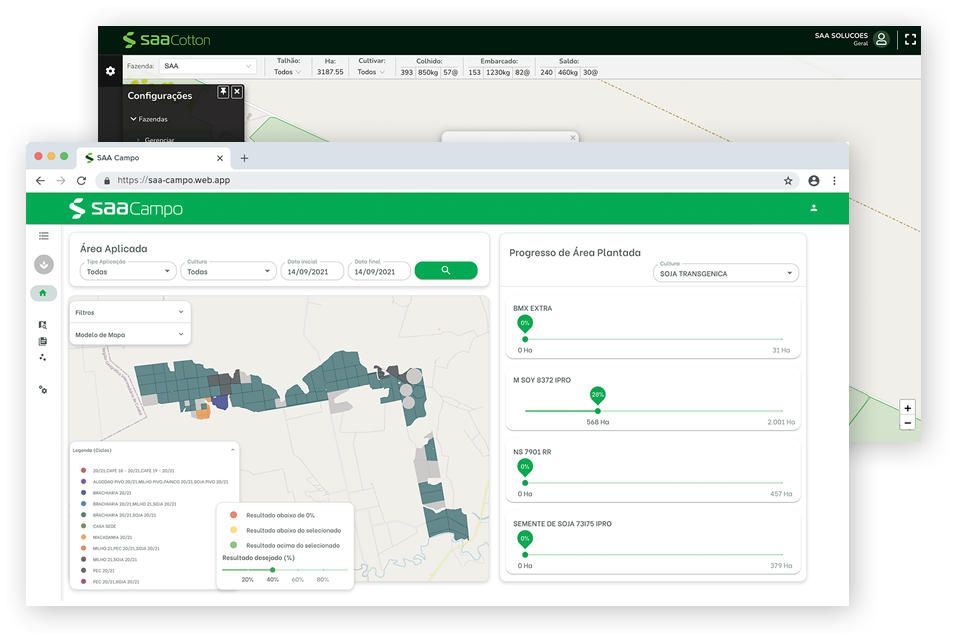
Task: Select the SAA Campo browser tab
Action: click(150, 158)
